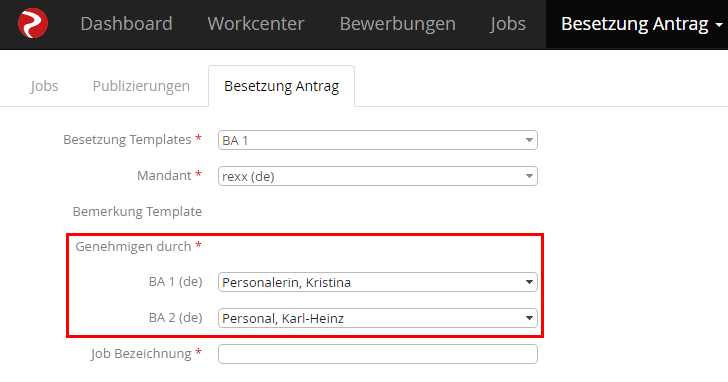728x382 pixels.
Task: Click the red rexx logo icon
Action: pos(32,23)
